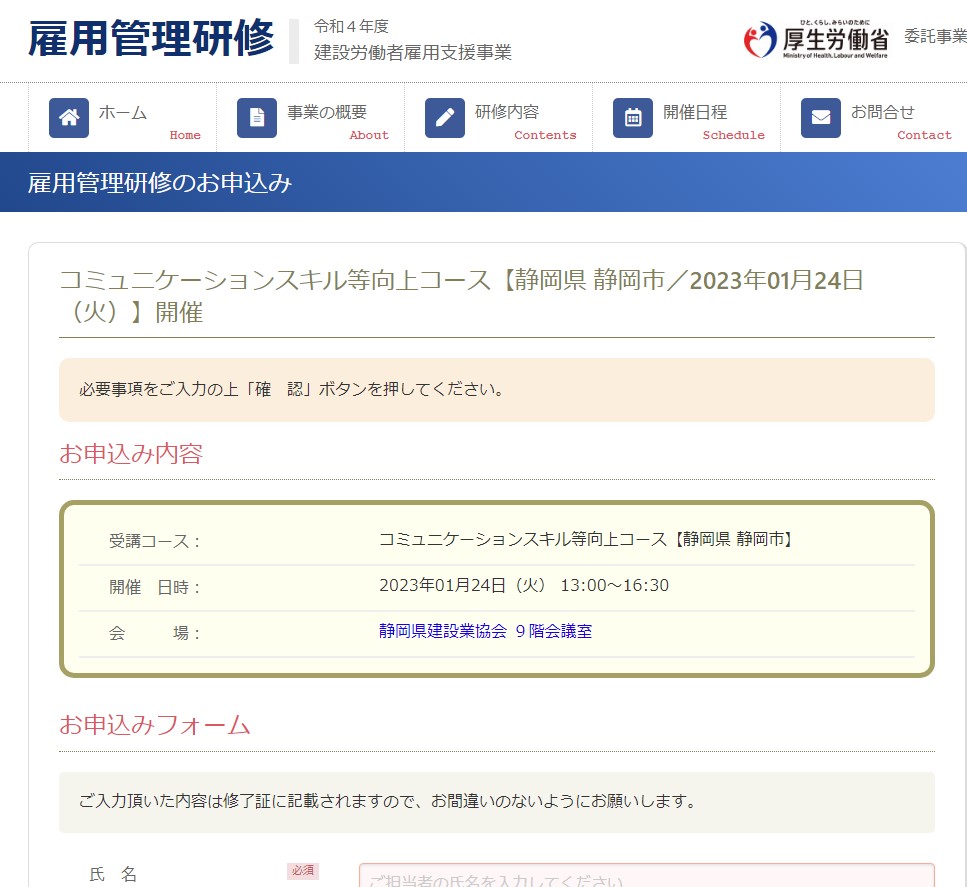Open the ホーム menu item
The width and height of the screenshot is (967, 887).
tap(123, 112)
